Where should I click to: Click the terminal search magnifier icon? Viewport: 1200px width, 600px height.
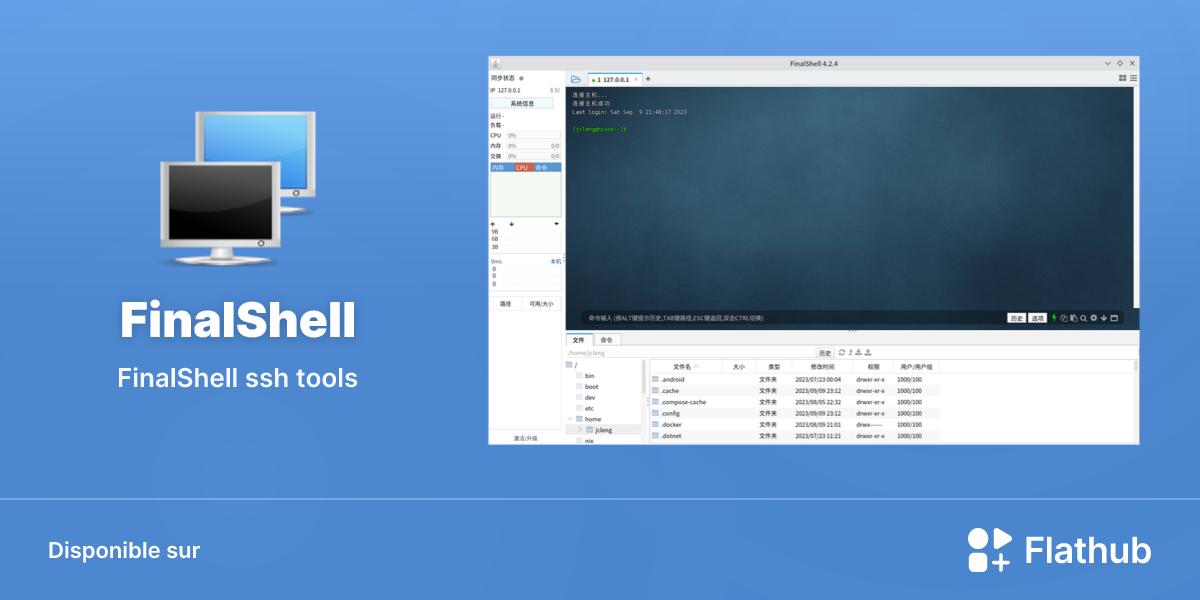[x=1083, y=318]
